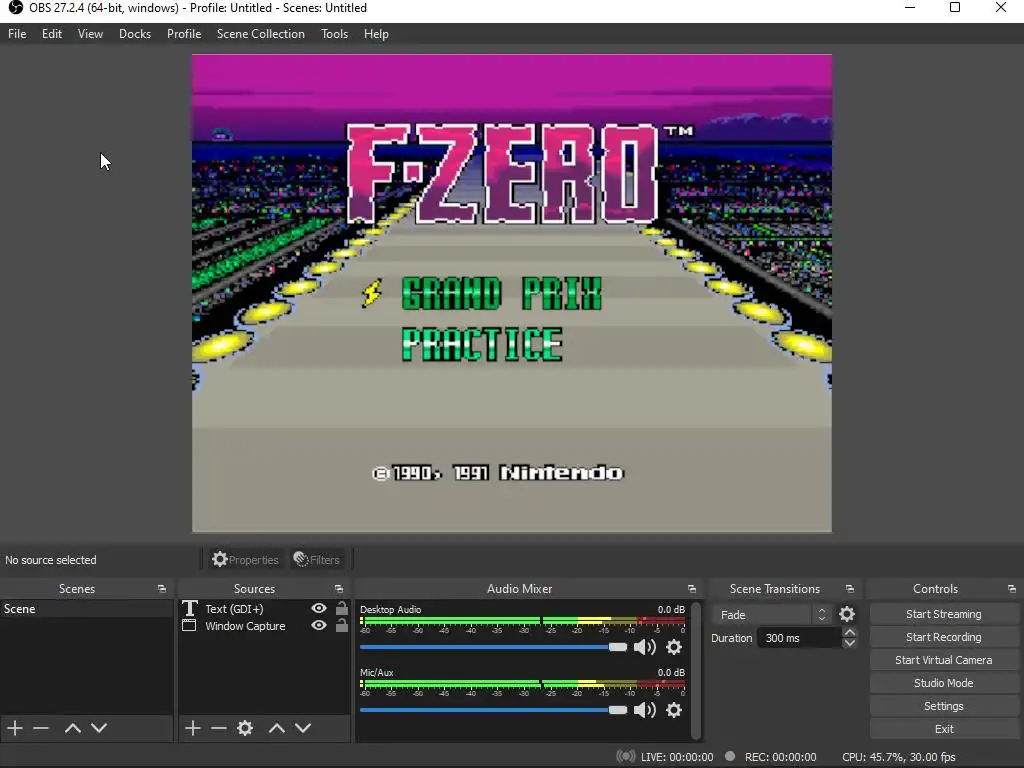Screen dimensions: 1024x768
Task: Click the F-ZERO preview canvas
Action: coord(512,293)
